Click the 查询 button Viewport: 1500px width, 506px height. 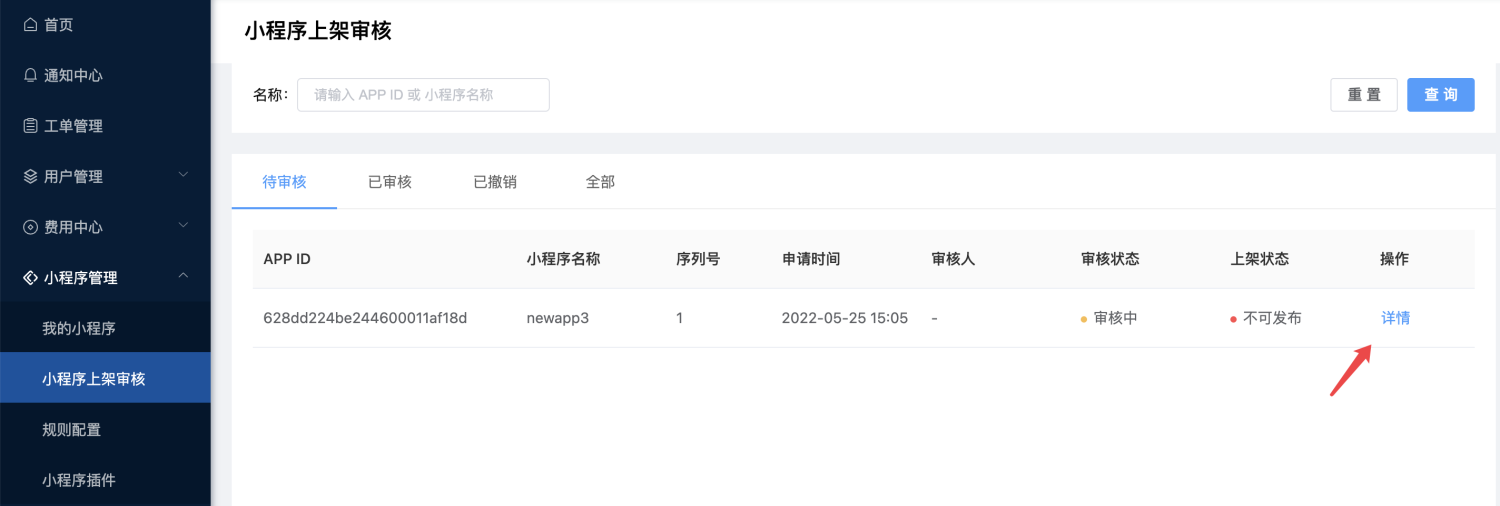click(1441, 95)
